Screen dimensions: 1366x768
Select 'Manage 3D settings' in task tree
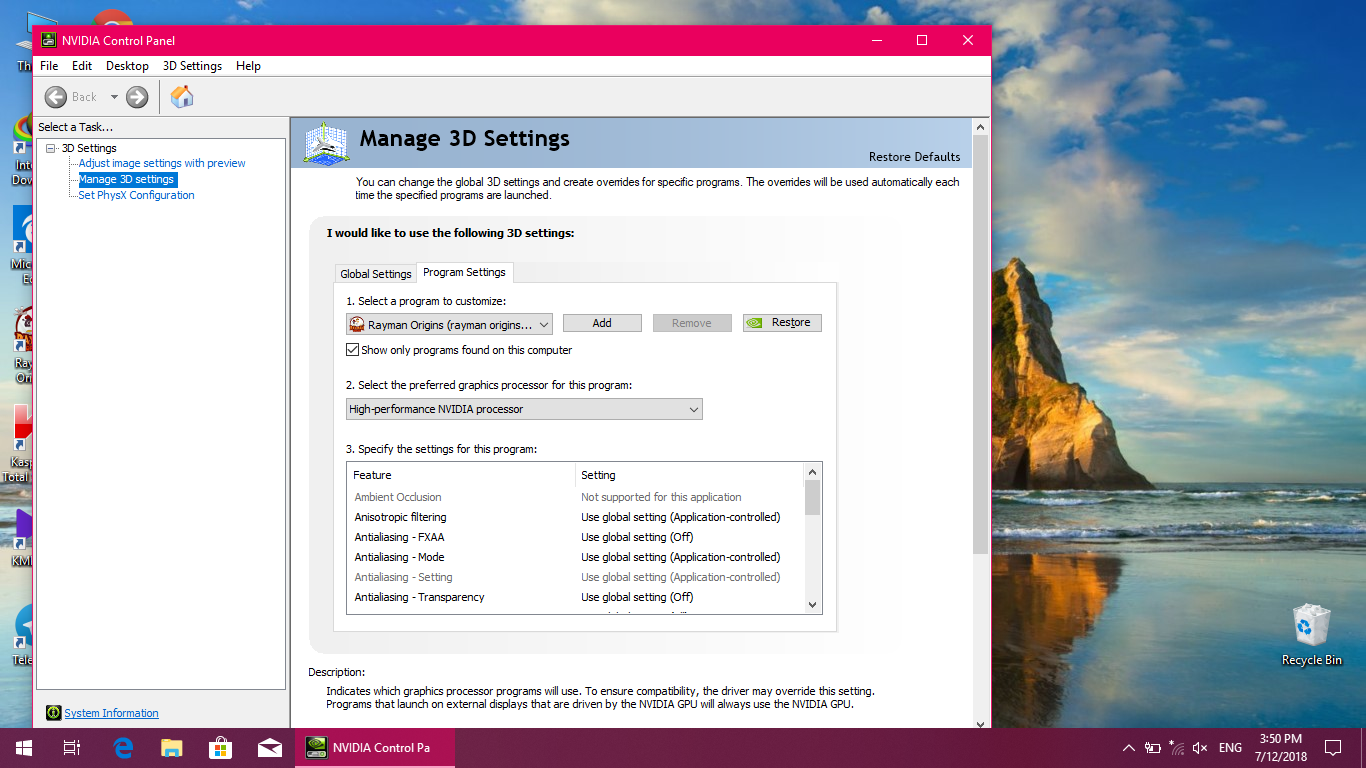click(x=127, y=179)
